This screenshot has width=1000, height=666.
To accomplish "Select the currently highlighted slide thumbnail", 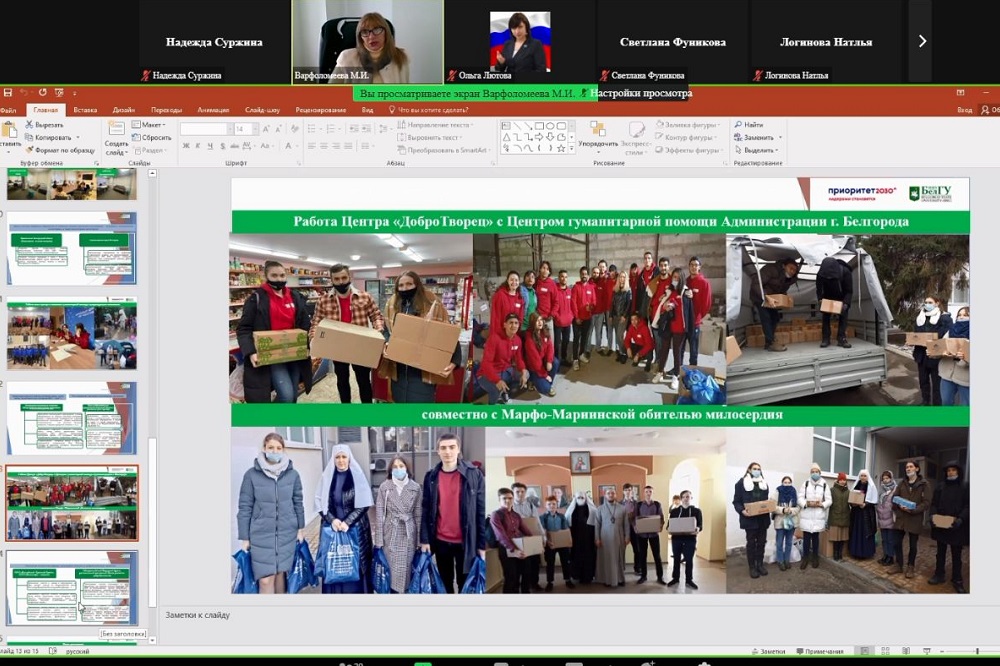I will click(72, 502).
